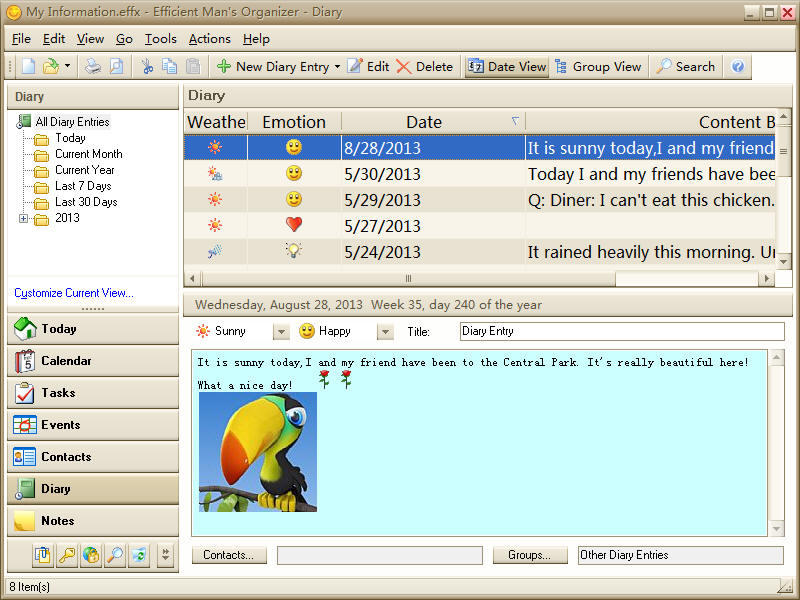Click Customize Current View link
This screenshot has width=800, height=600.
[x=74, y=293]
